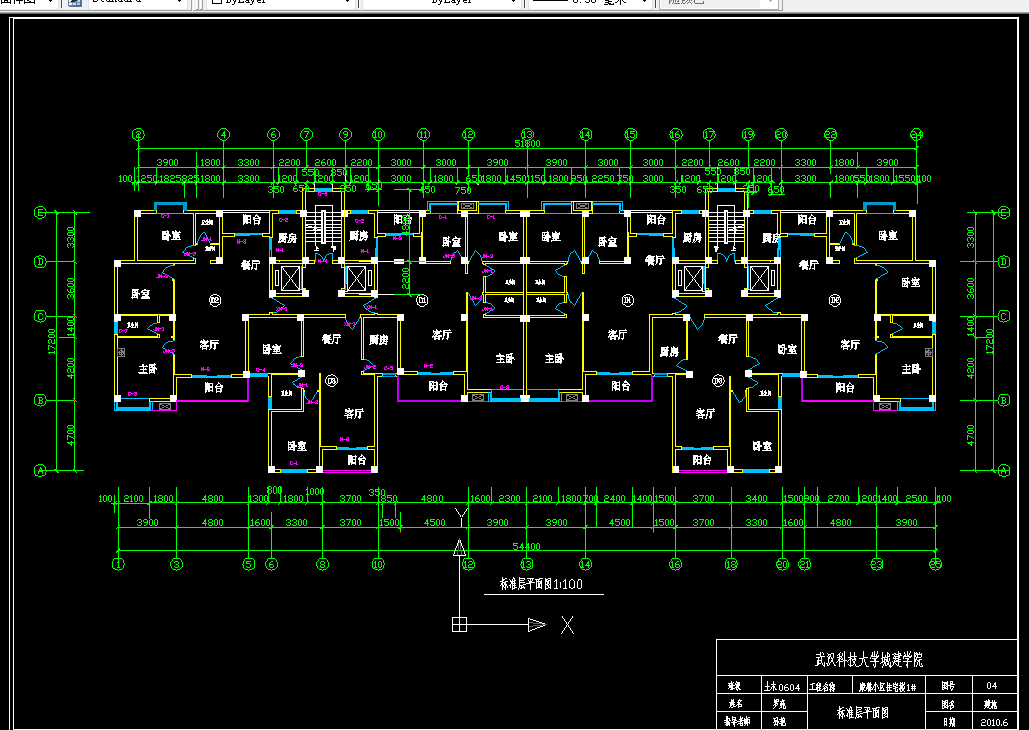This screenshot has height=730, width=1029.
Task: Select axis bubble number 7
Action: (x=306, y=135)
